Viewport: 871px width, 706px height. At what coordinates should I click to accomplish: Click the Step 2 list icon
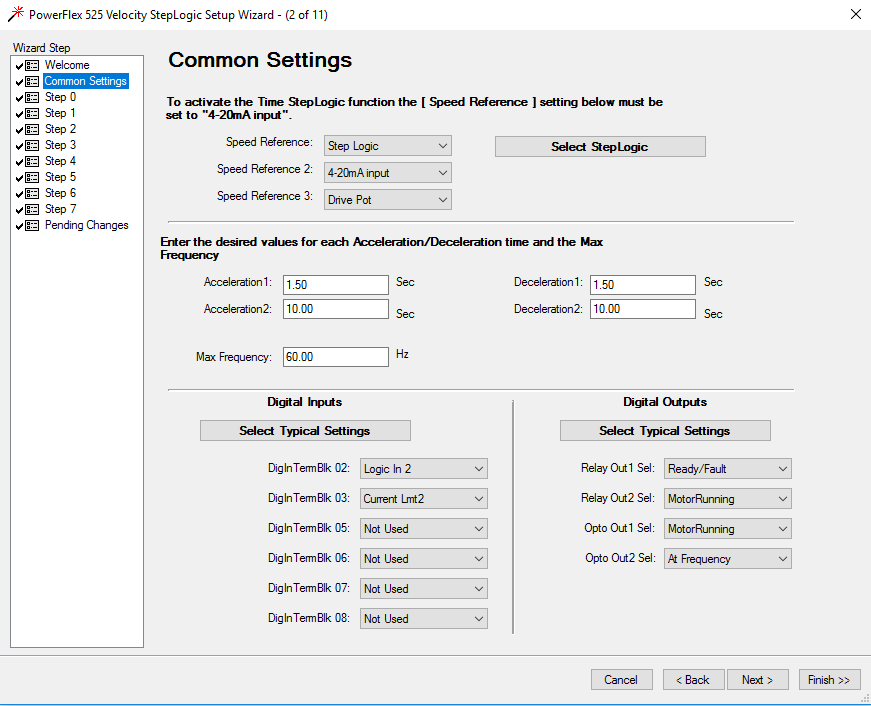point(32,129)
